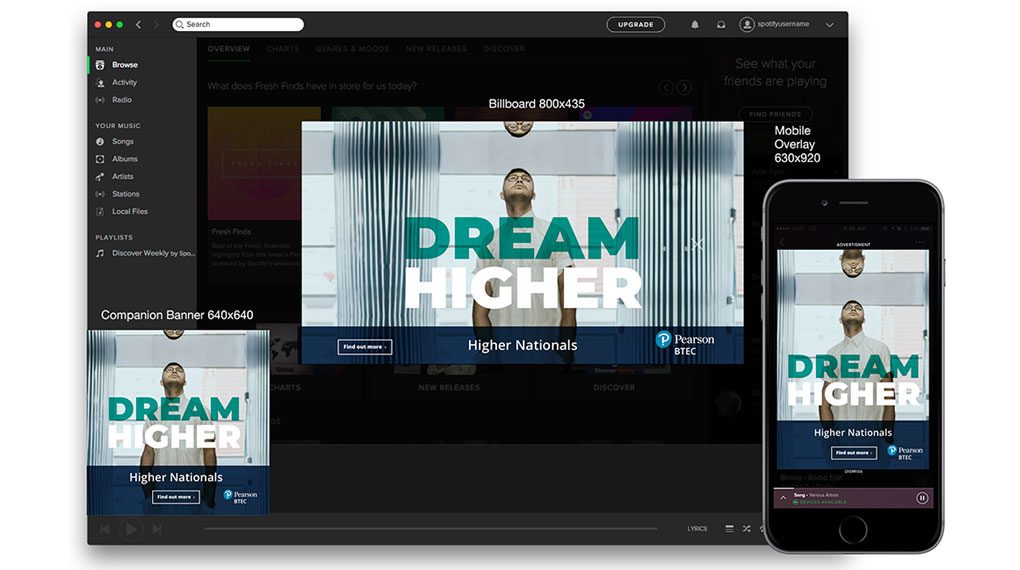Open the LYRICS button

[x=697, y=529]
